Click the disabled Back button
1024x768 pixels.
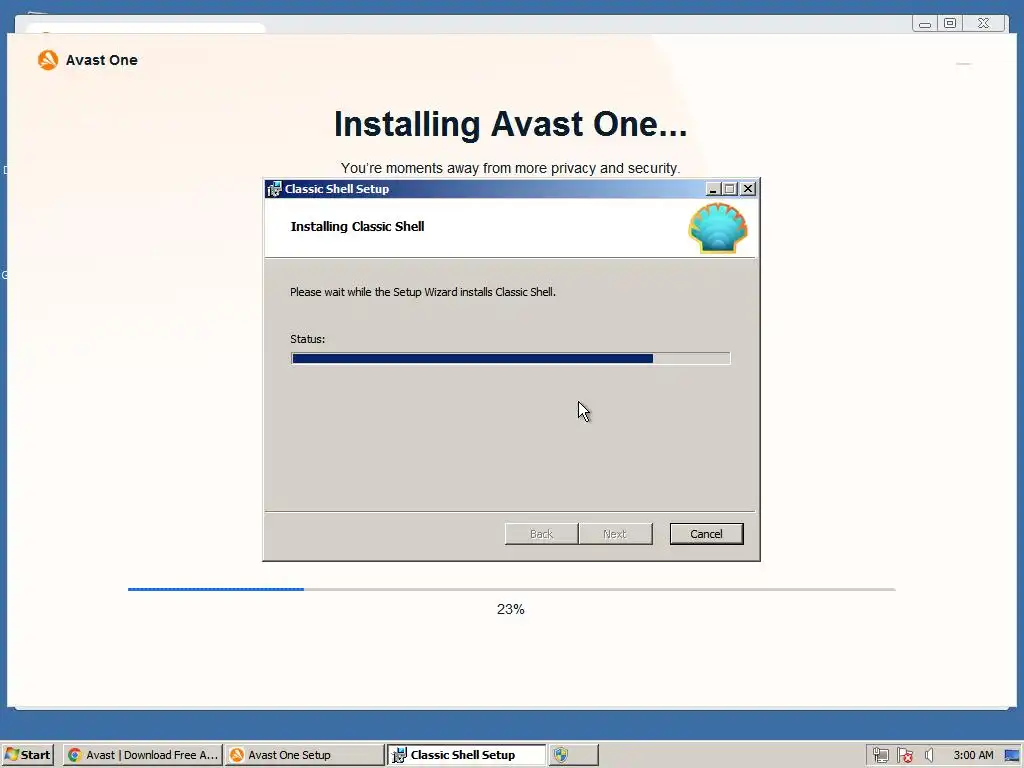pos(541,534)
